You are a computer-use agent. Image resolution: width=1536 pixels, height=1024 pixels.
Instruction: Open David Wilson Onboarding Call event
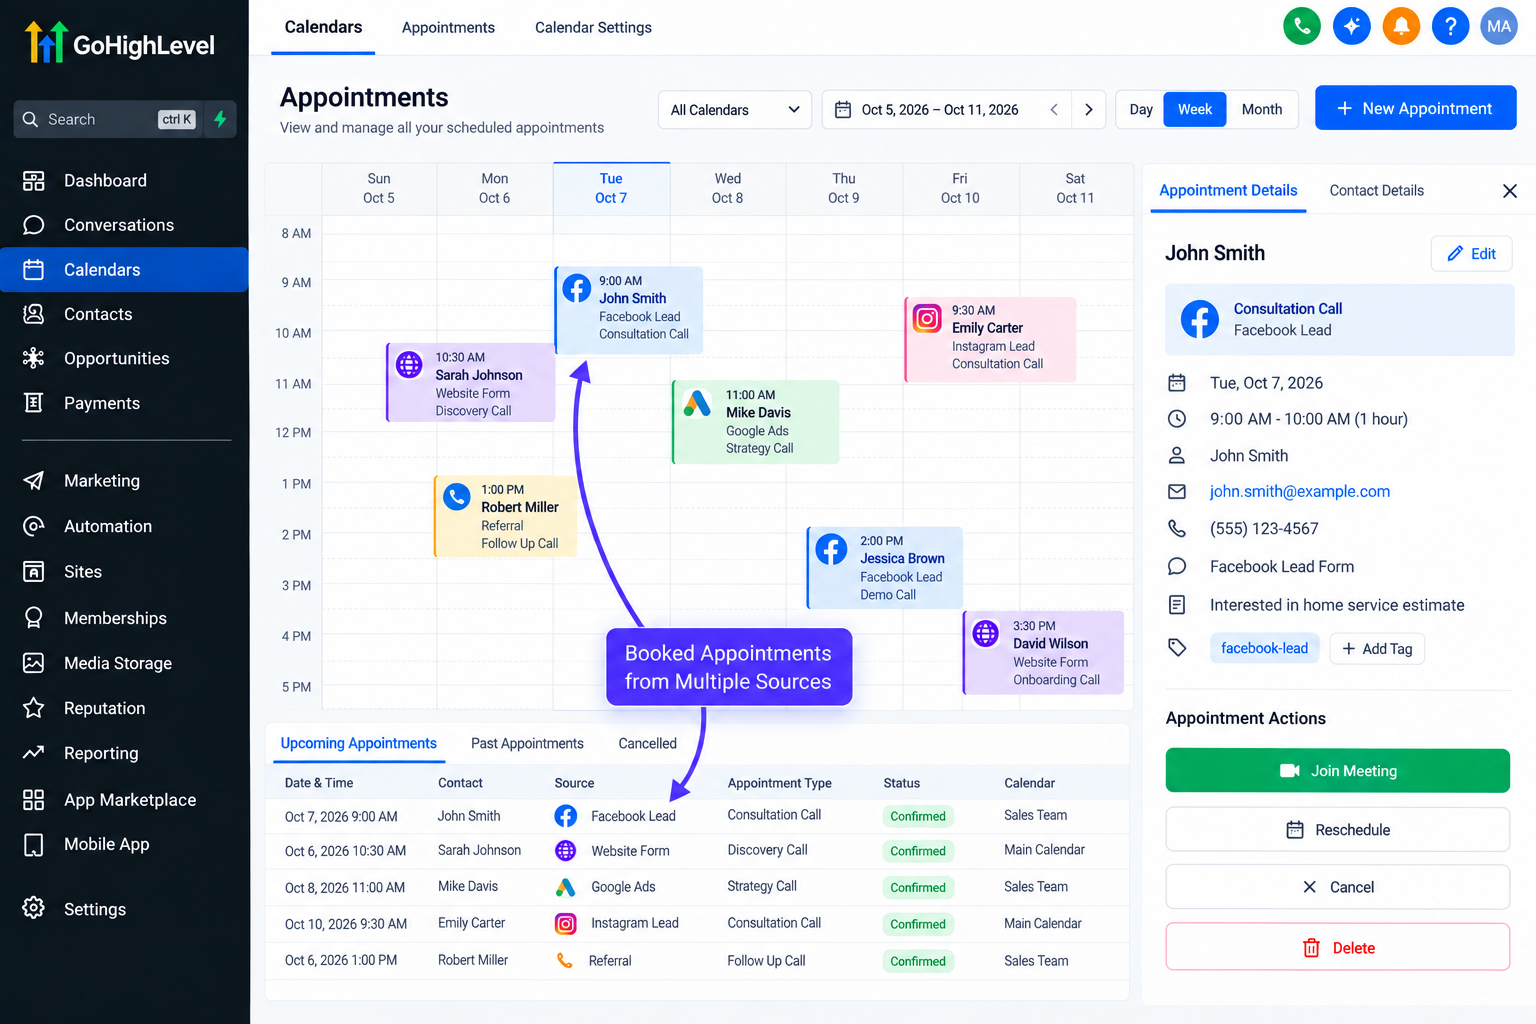coord(1043,653)
